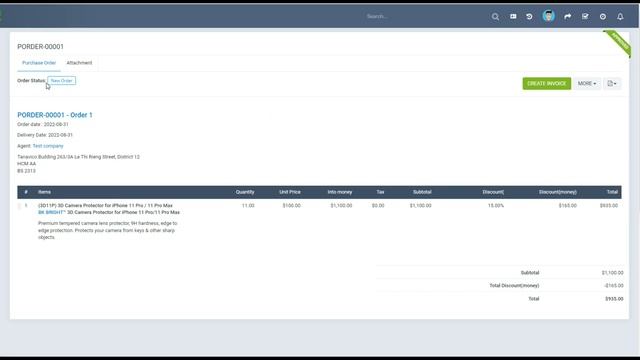Screen dimensions: 640x360
Task: Open the Test company agent link
Action: (48, 146)
